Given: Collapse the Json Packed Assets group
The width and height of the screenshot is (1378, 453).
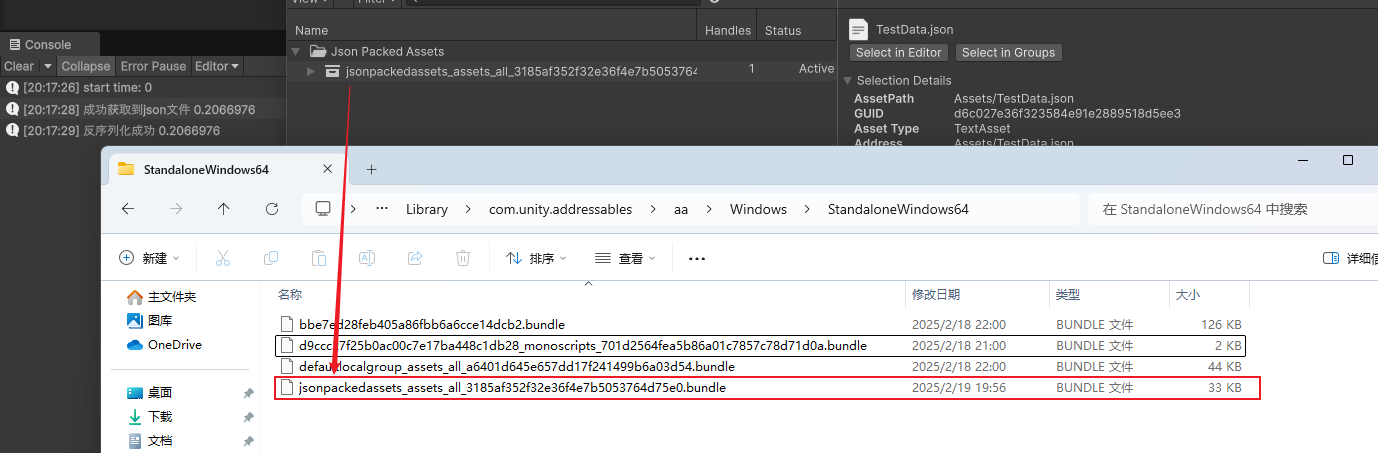Looking at the screenshot, I should point(295,51).
